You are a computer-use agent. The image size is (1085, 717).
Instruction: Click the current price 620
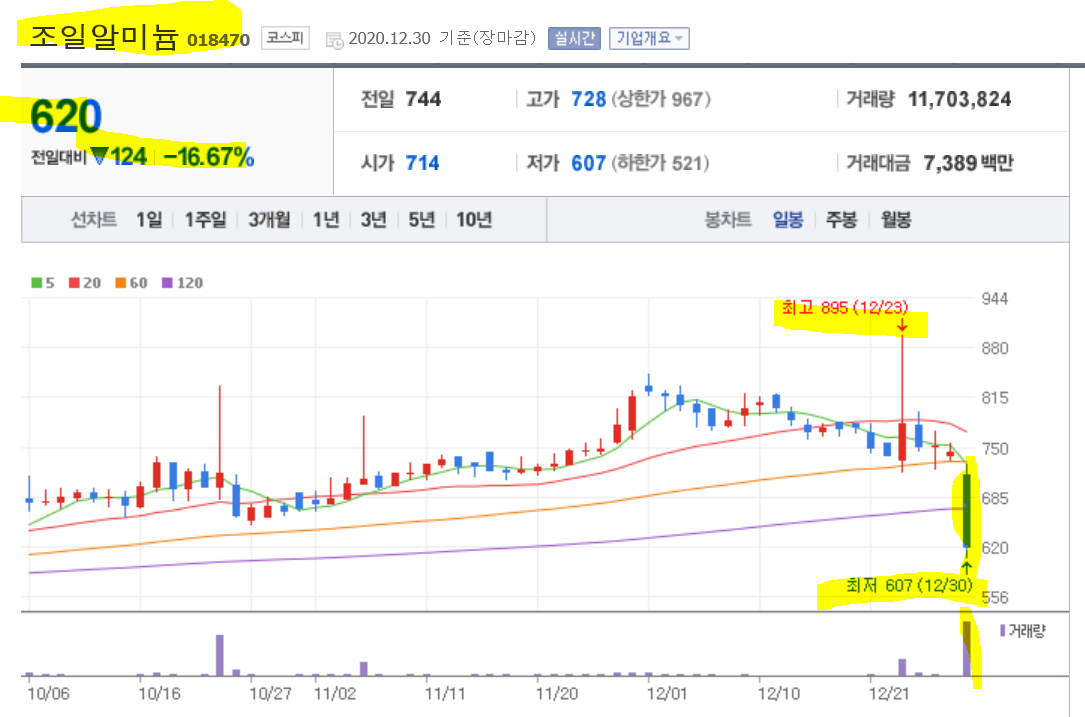coord(66,116)
